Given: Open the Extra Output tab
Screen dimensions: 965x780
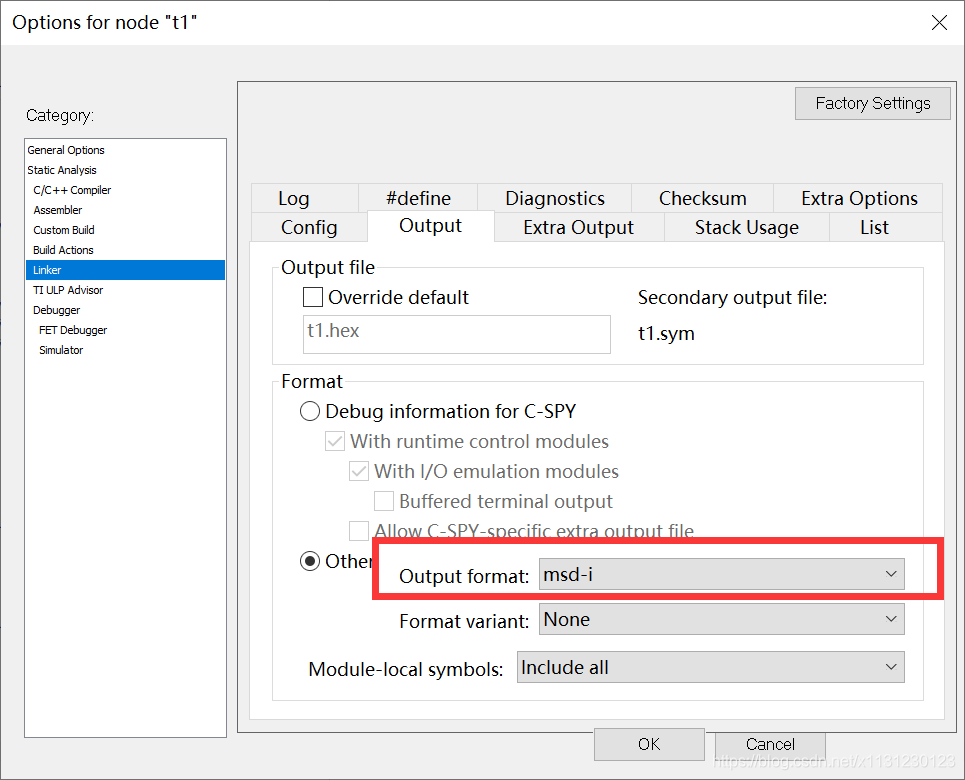Looking at the screenshot, I should (x=578, y=227).
